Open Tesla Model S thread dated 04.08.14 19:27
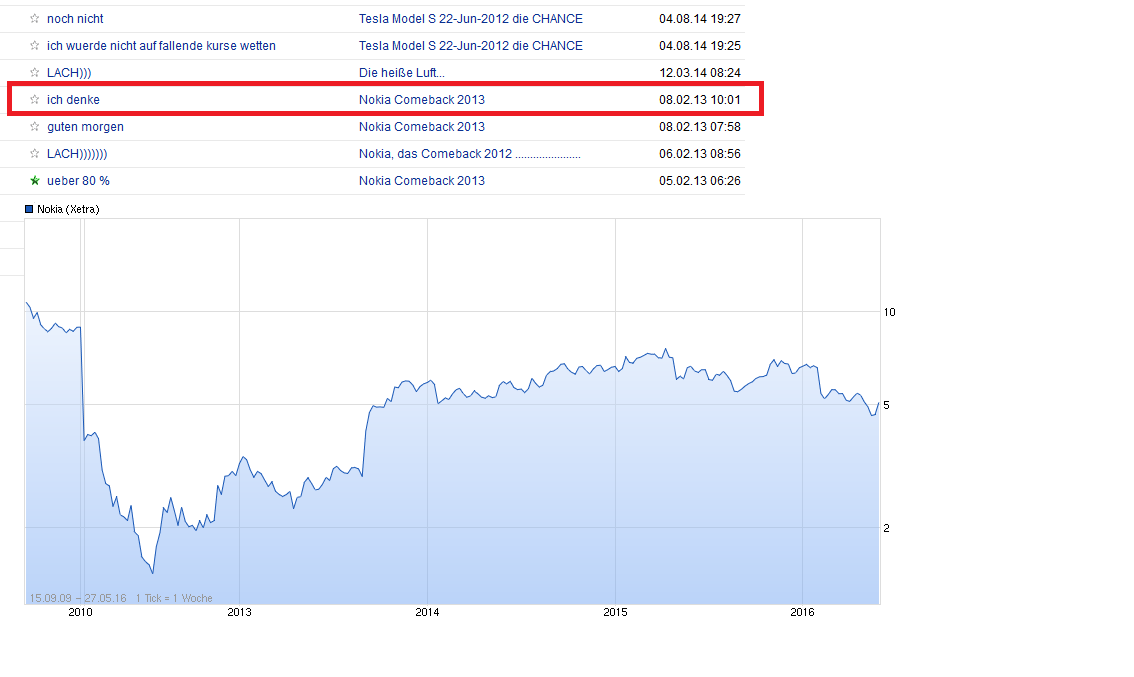 [x=471, y=19]
